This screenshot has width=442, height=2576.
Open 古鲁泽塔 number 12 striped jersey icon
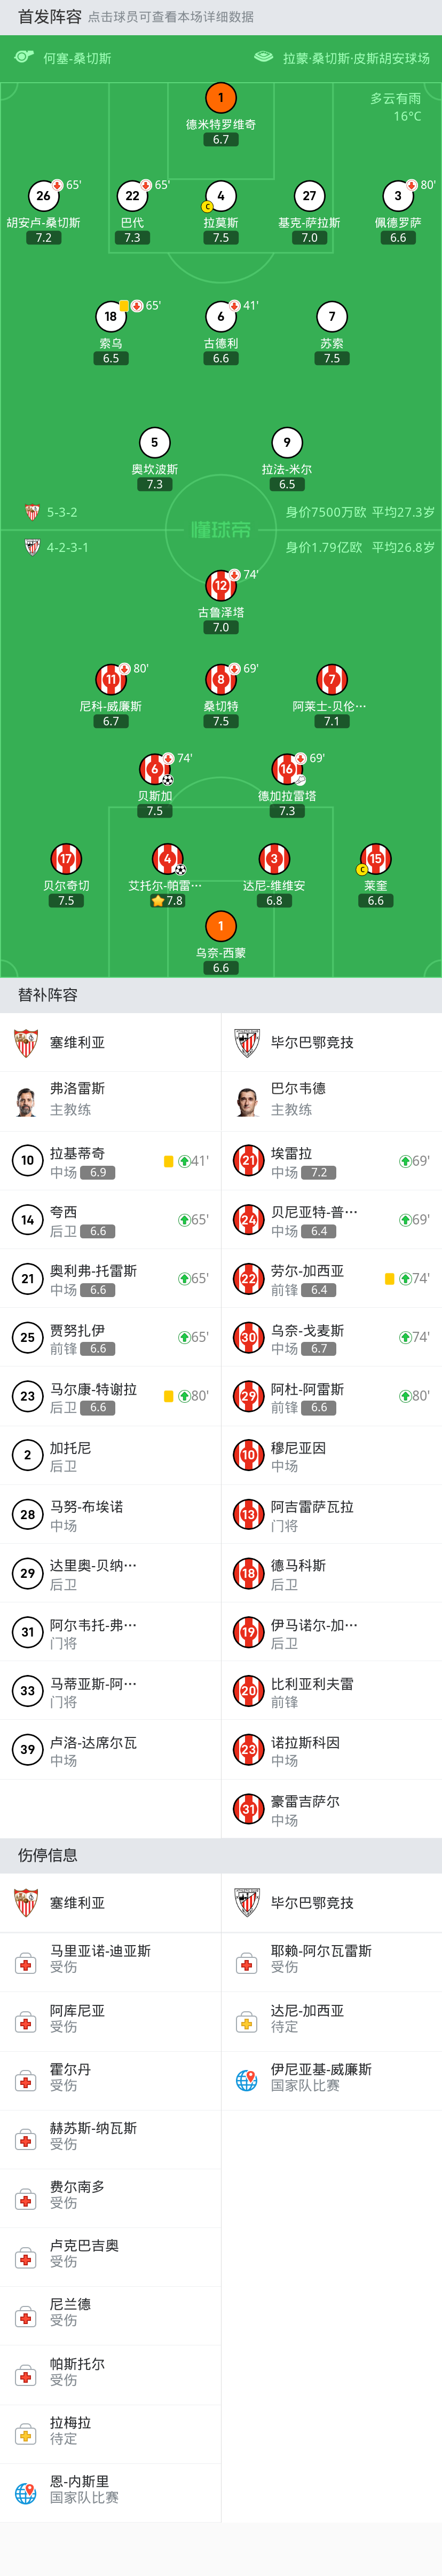click(221, 586)
